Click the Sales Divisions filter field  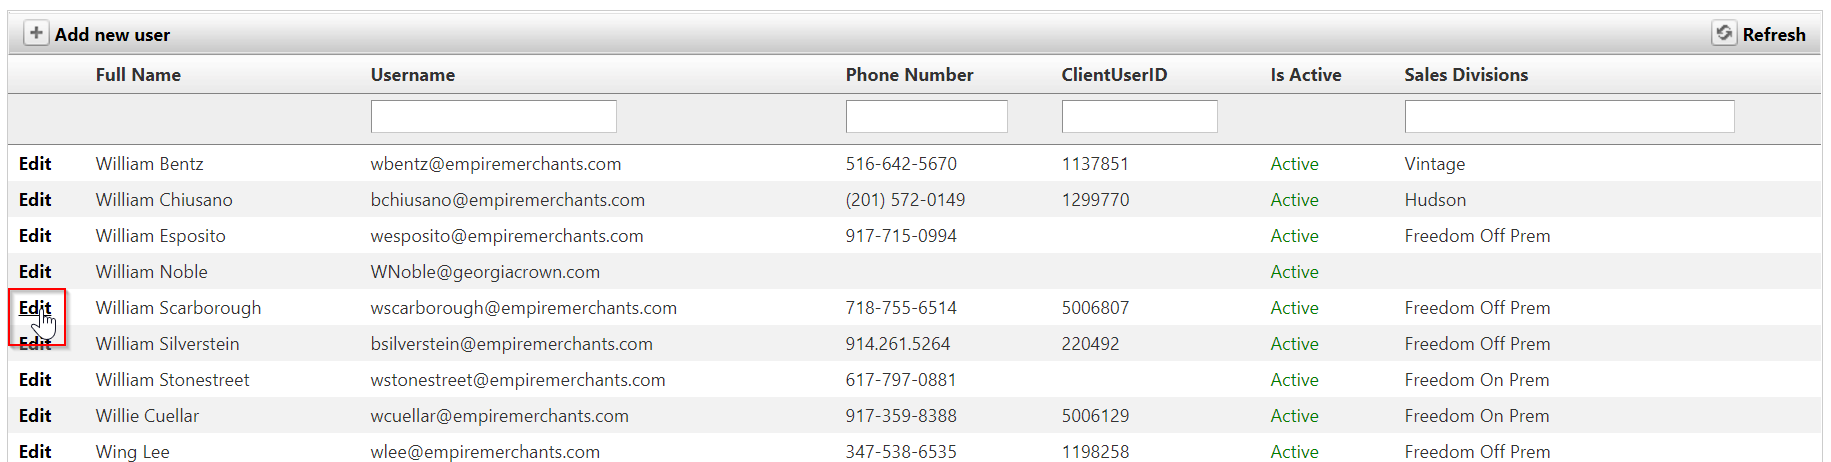coord(1569,116)
